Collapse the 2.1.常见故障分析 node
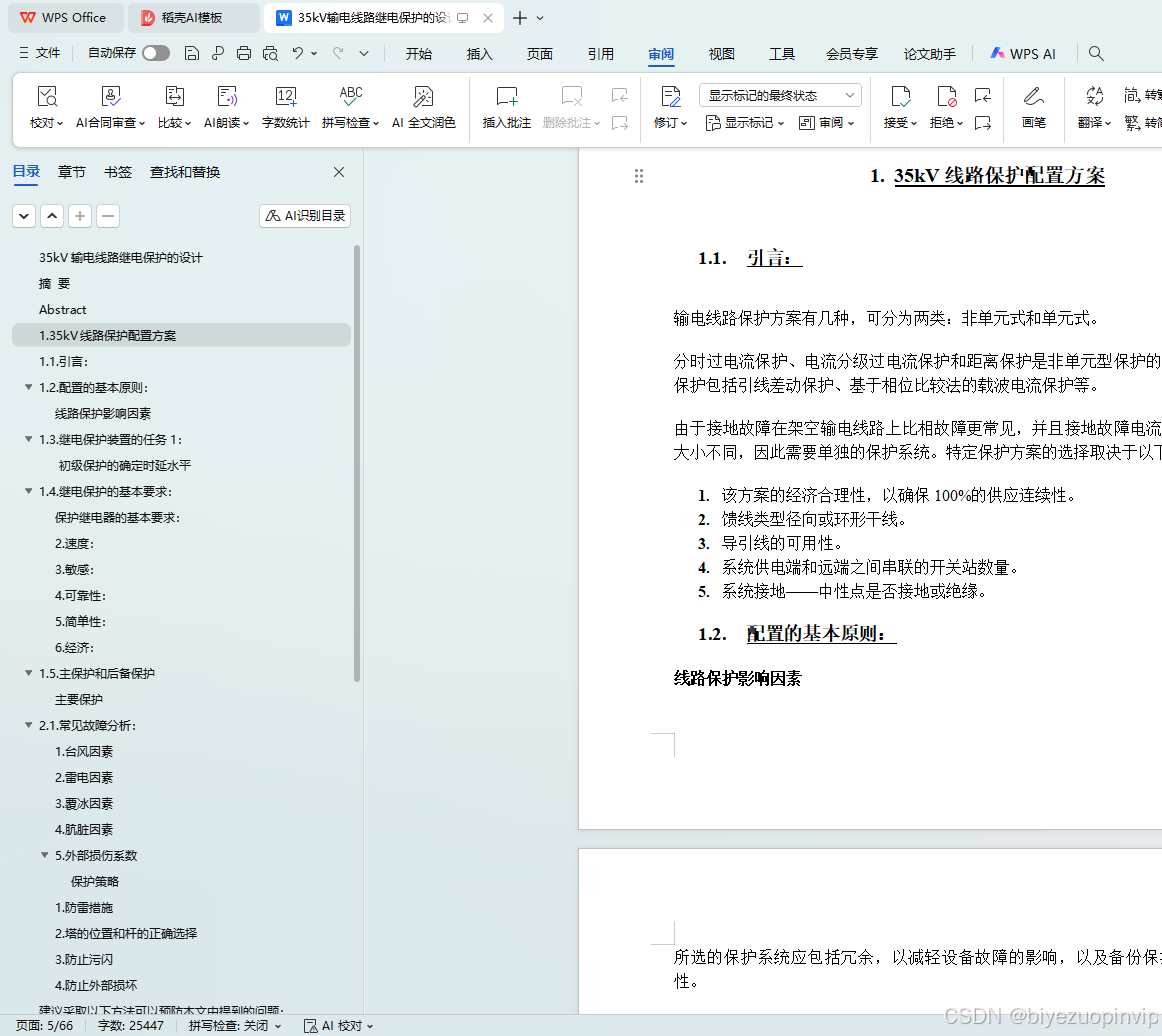 pyautogui.click(x=28, y=725)
